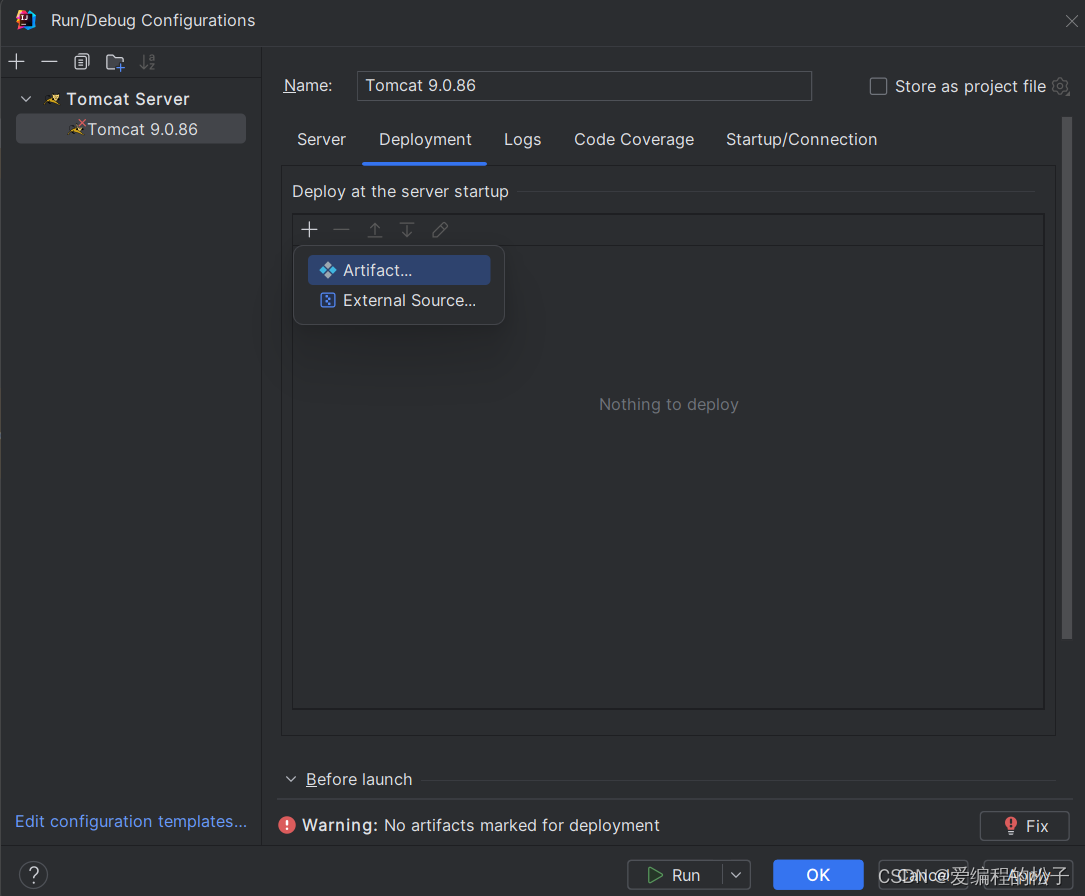Viewport: 1085px width, 896px height.
Task: Click the 'Nothing to deploy' placeholder text
Action: click(668, 404)
